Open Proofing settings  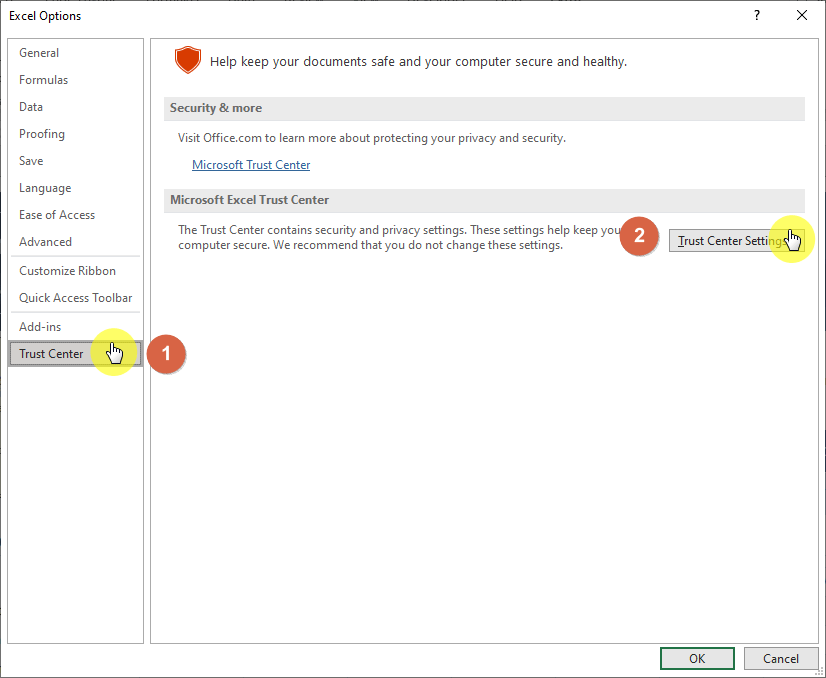click(x=75, y=134)
